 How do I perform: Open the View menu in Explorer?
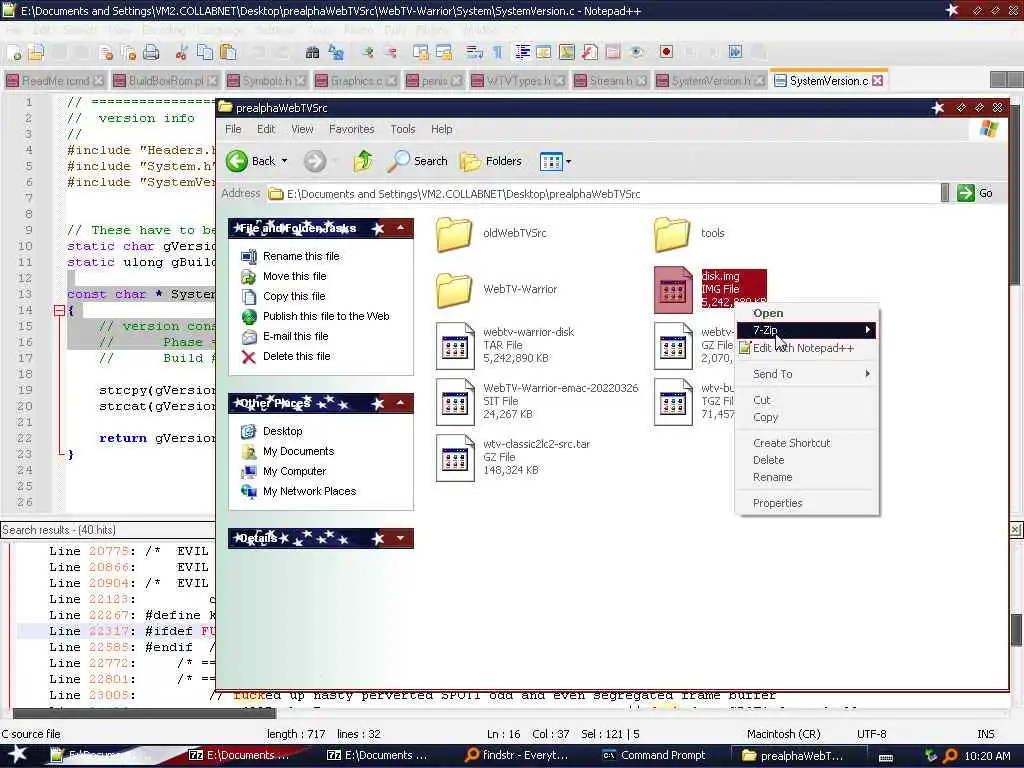302,129
